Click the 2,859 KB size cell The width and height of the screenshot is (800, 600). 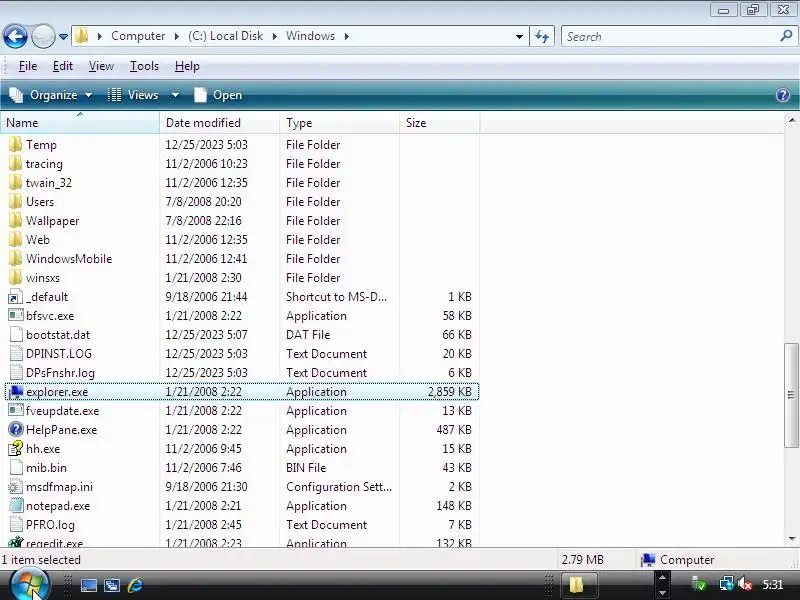pyautogui.click(x=449, y=392)
